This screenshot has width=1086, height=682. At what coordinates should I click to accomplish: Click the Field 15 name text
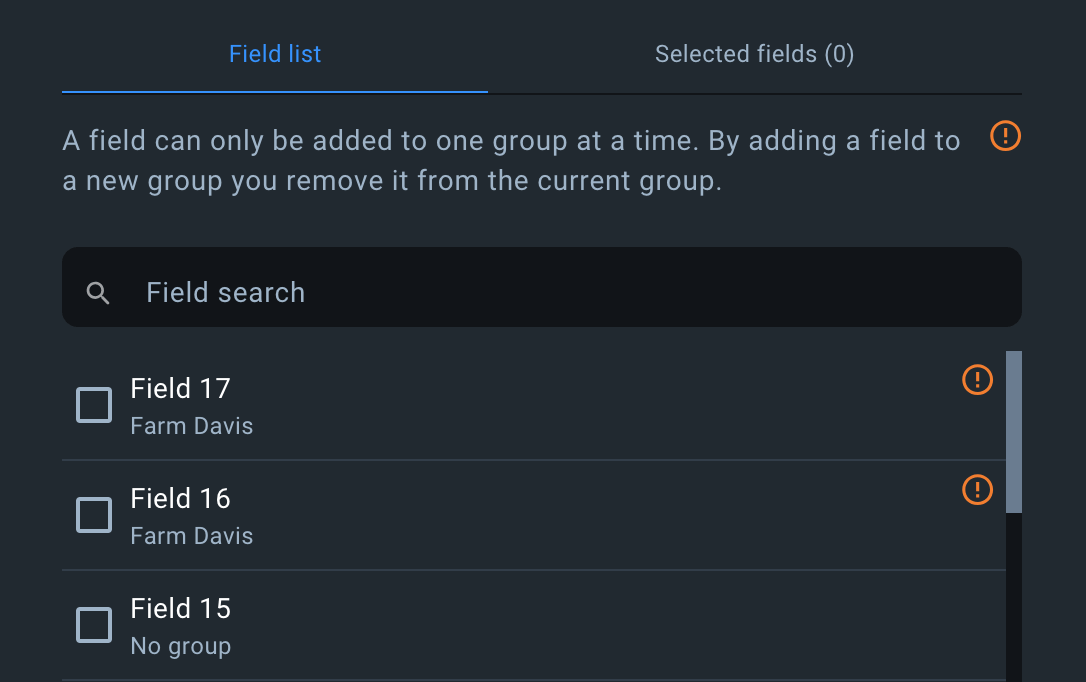(x=180, y=608)
